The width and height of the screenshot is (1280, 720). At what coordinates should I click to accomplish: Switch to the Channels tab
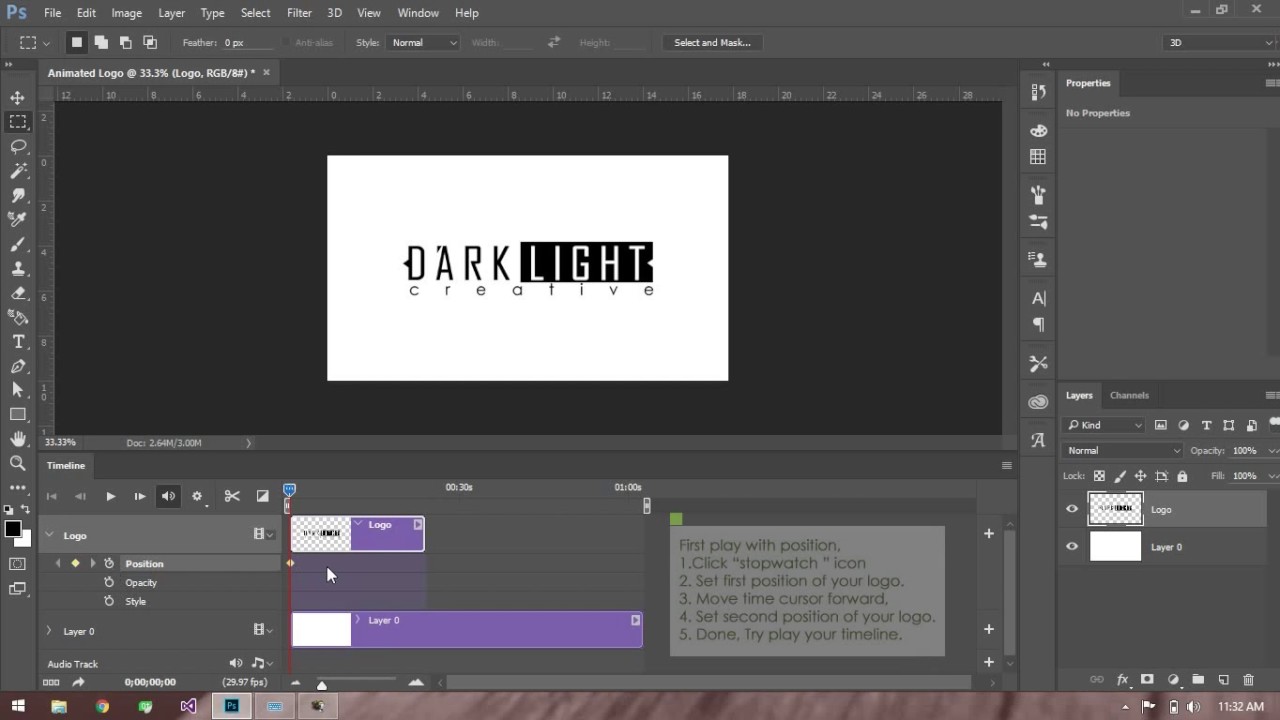tap(1129, 395)
